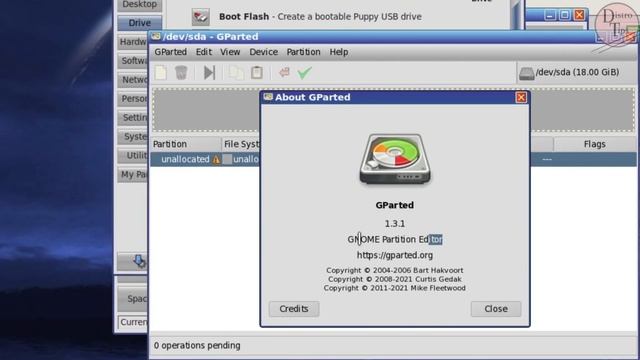Image resolution: width=640 pixels, height=360 pixels.
Task: Click the 0 operations pending status text
Action: click(x=197, y=345)
